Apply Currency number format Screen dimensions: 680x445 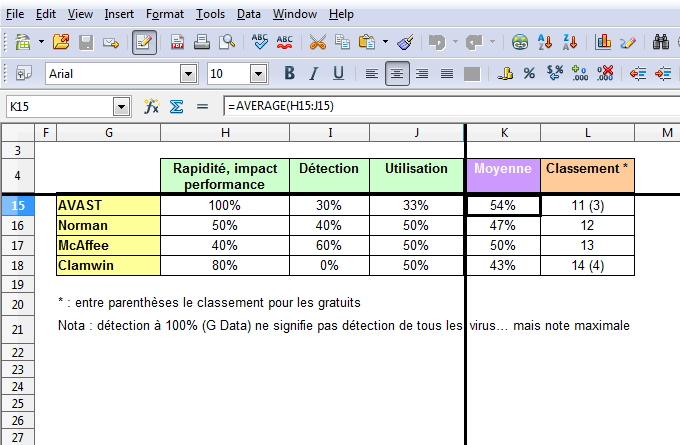505,73
